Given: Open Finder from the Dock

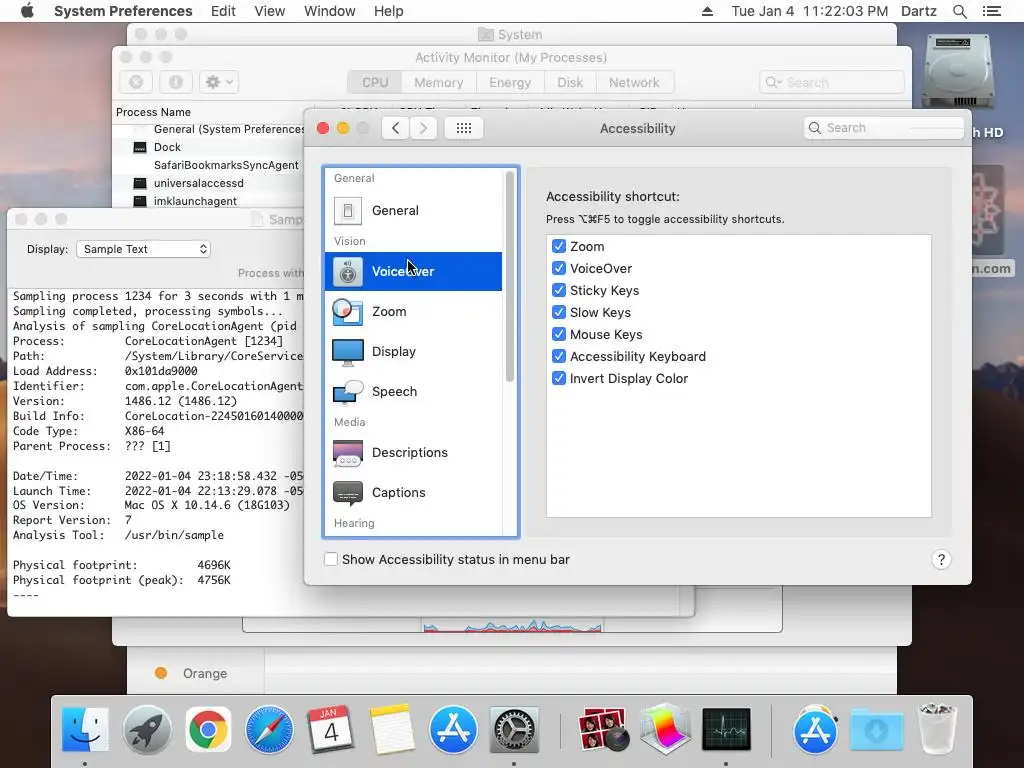Looking at the screenshot, I should tap(85, 729).
